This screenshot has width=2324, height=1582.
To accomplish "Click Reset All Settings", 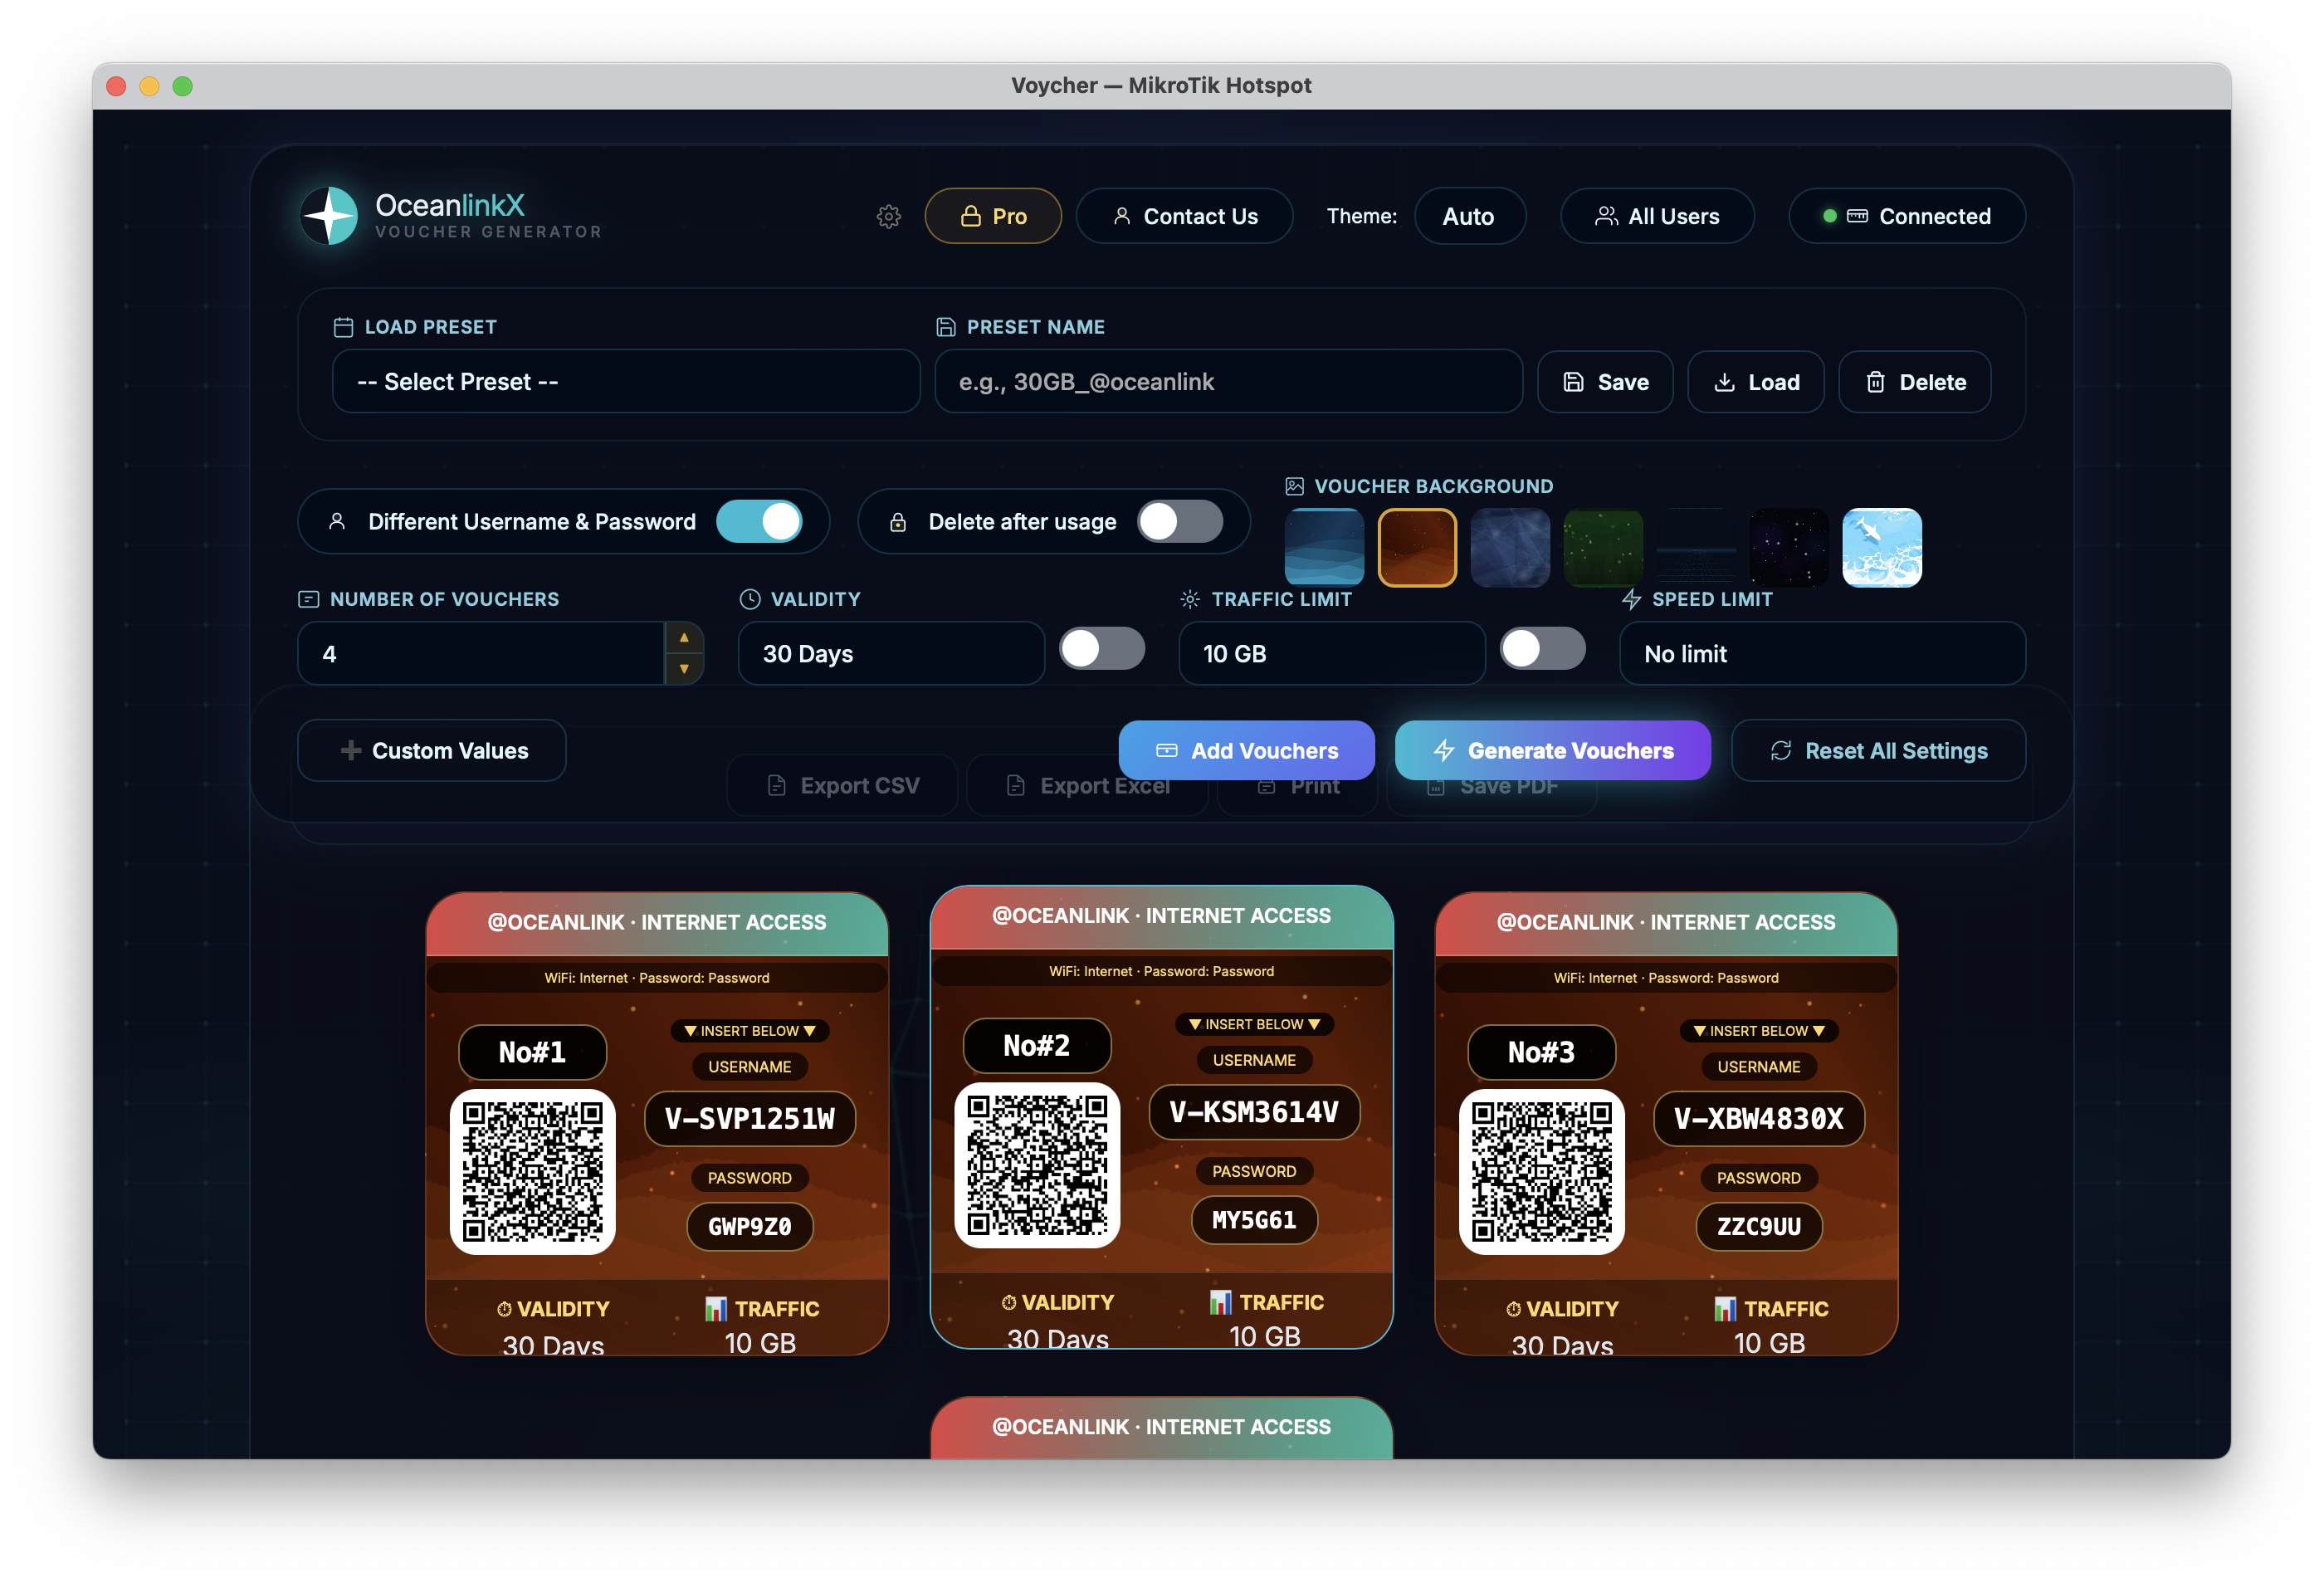I will (x=1879, y=750).
